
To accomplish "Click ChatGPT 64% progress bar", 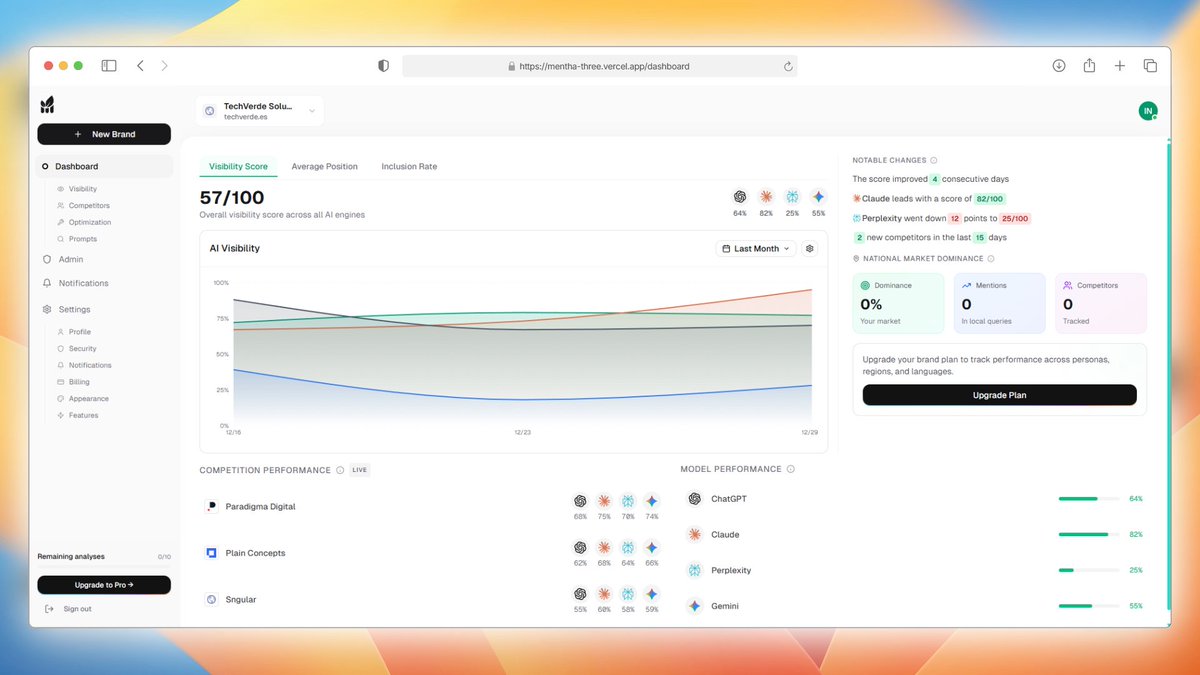I will point(1089,498).
